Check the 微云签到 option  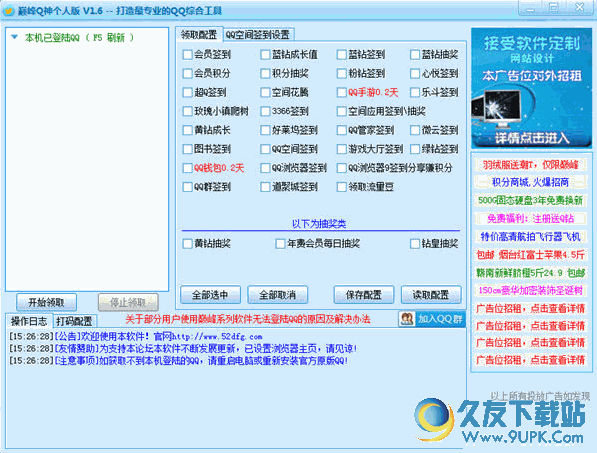[x=415, y=130]
